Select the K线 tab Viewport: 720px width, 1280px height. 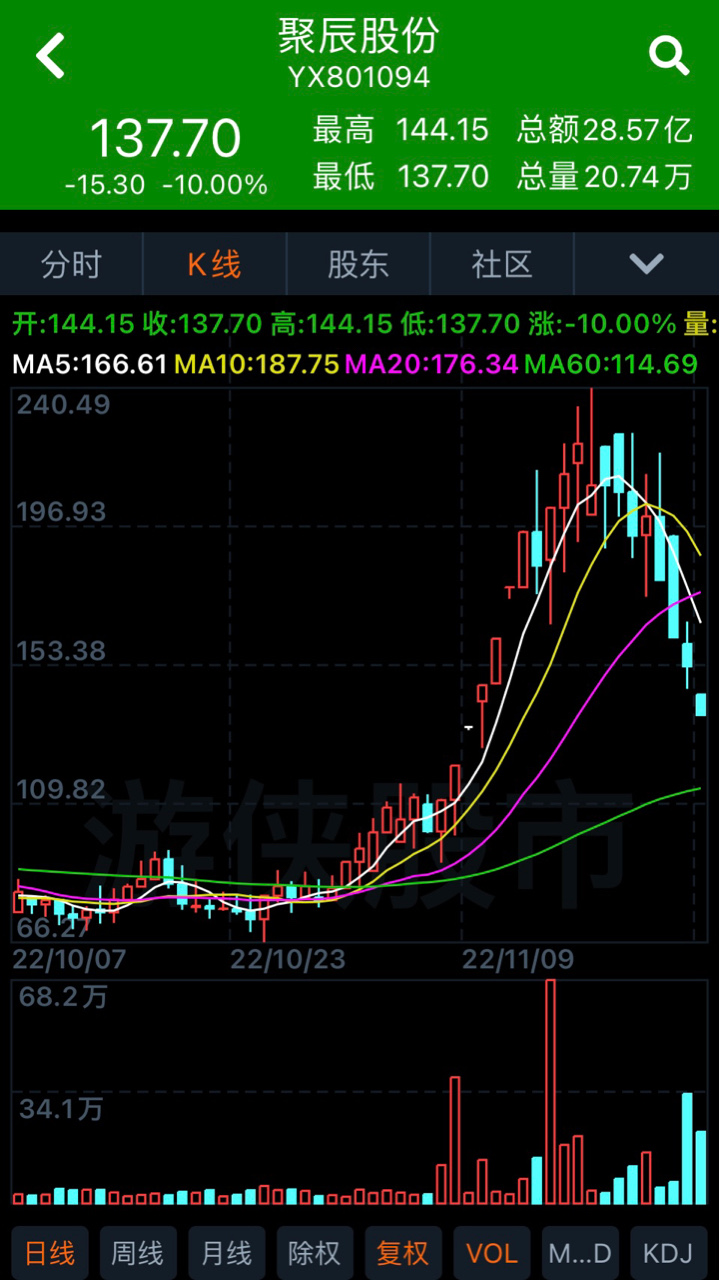215,264
